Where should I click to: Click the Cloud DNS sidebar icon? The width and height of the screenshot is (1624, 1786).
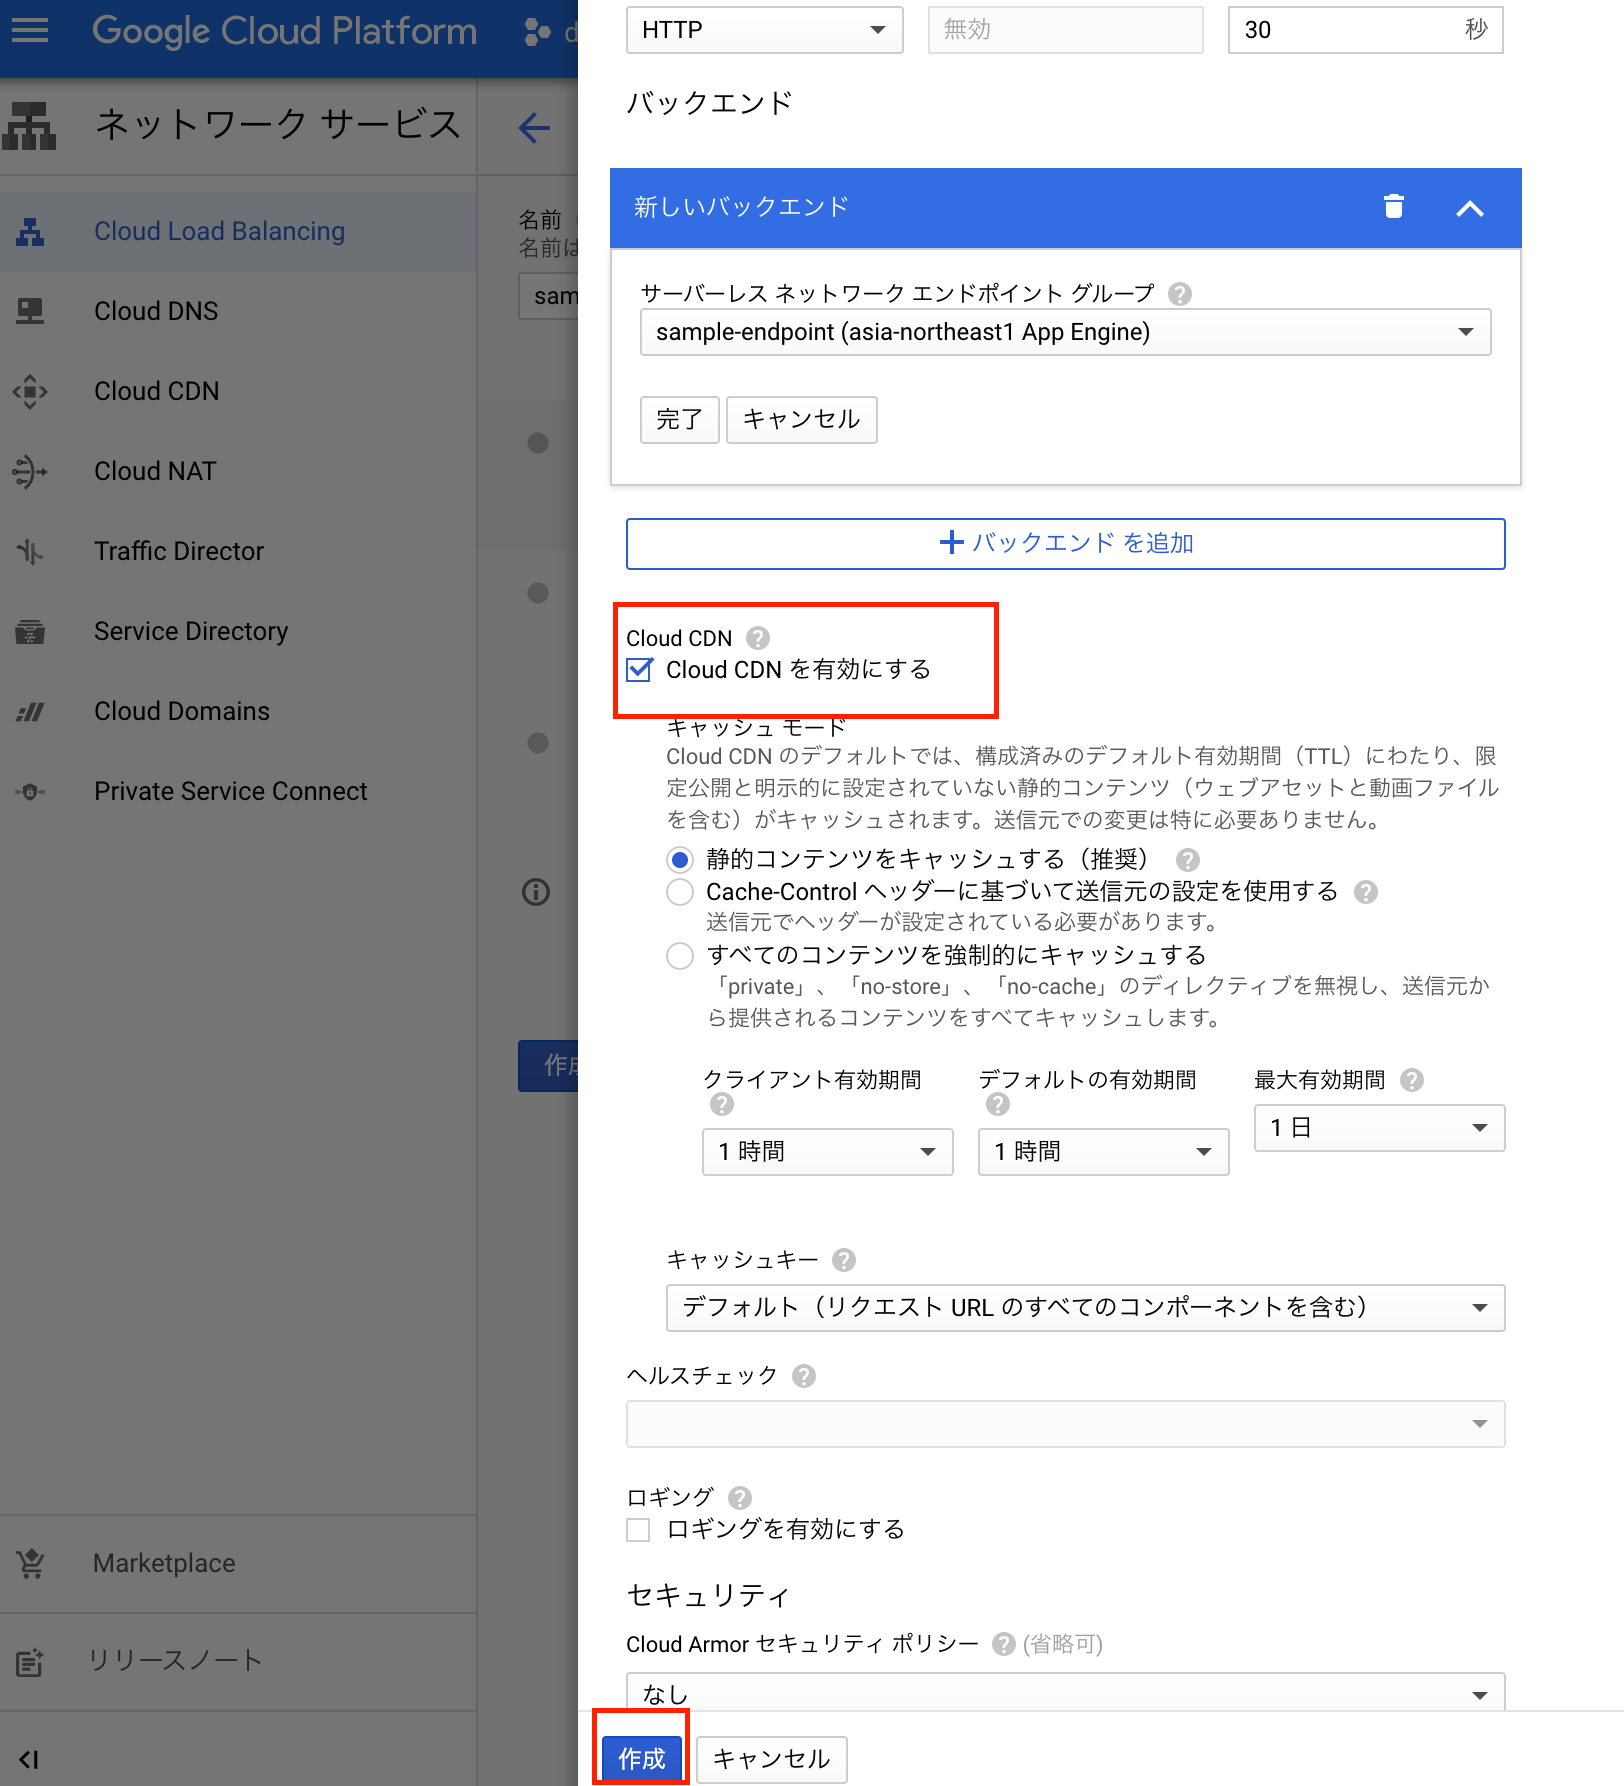click(30, 311)
